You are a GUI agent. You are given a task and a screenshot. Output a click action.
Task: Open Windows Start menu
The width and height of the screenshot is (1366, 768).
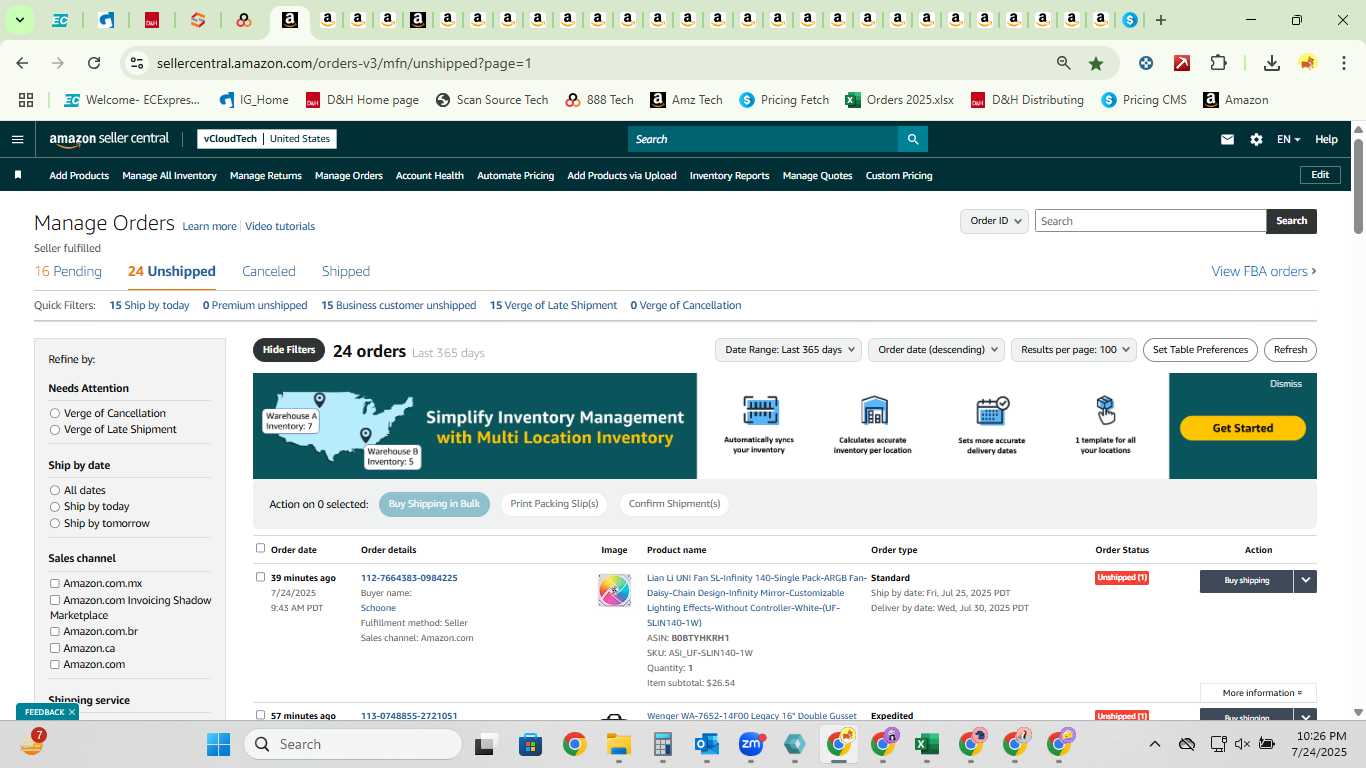218,744
